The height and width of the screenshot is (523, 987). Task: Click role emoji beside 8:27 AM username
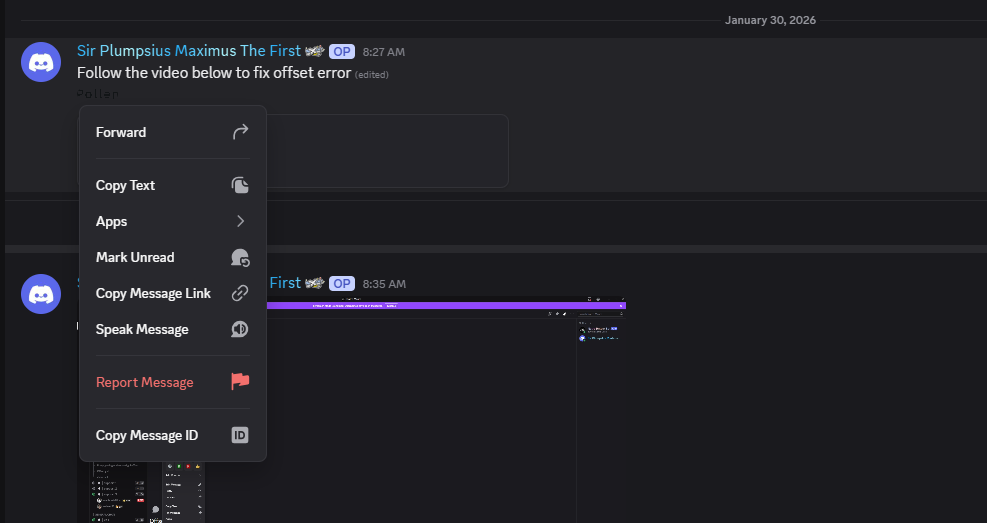pos(315,51)
